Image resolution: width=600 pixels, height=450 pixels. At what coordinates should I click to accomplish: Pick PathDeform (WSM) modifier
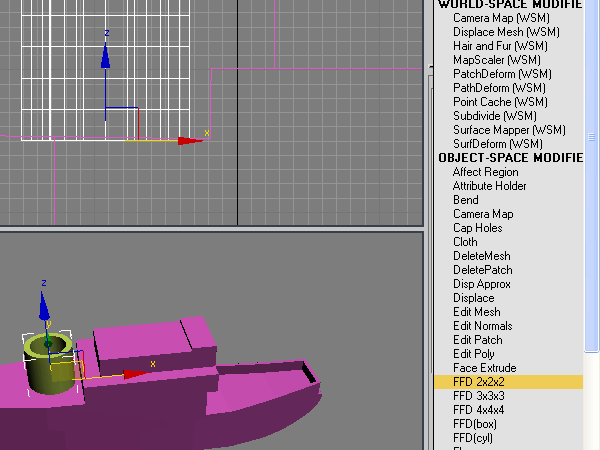[499, 88]
